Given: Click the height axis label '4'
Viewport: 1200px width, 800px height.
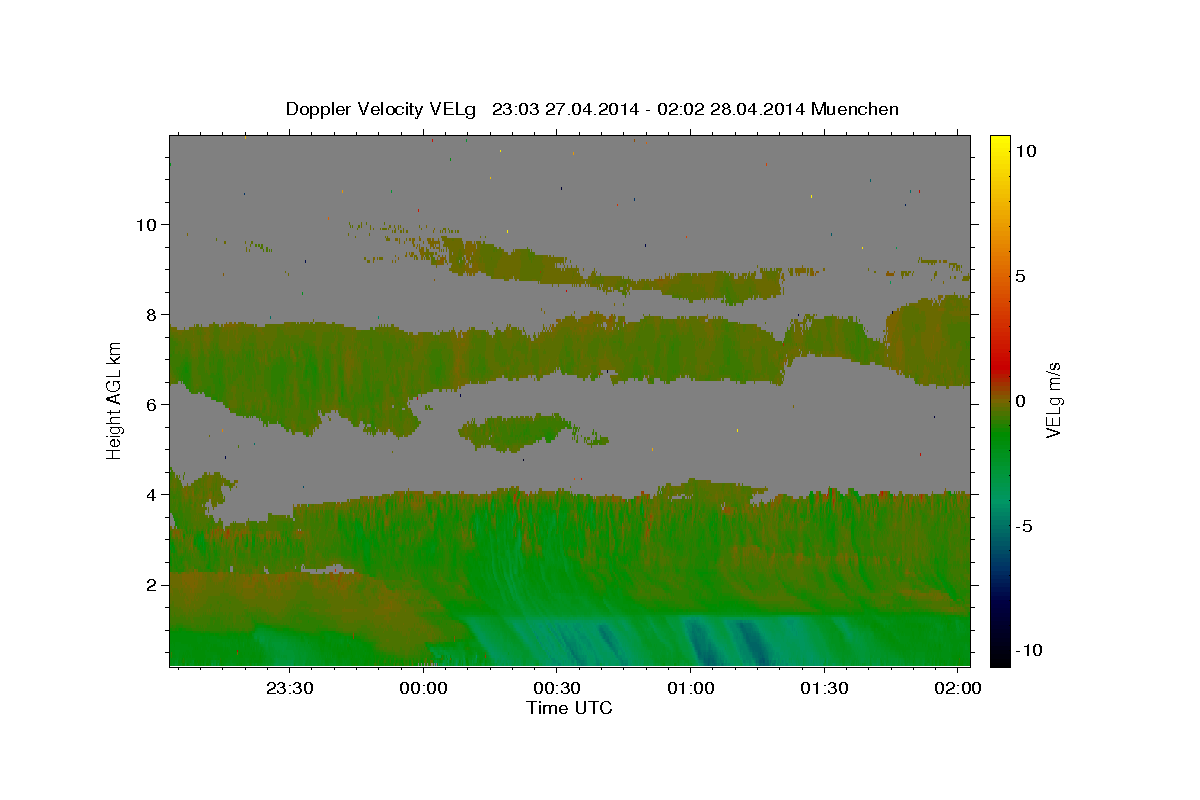Looking at the screenshot, I should tap(151, 495).
